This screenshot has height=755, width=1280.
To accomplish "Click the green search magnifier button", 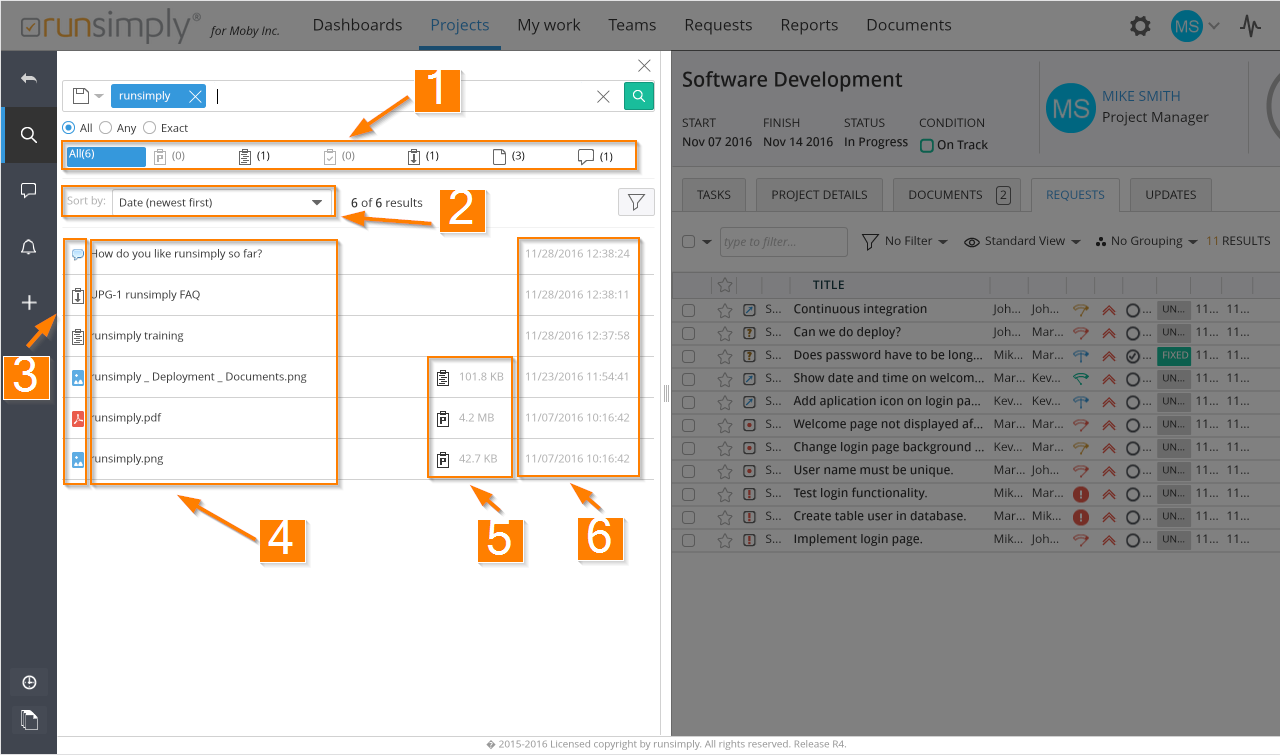I will click(639, 96).
